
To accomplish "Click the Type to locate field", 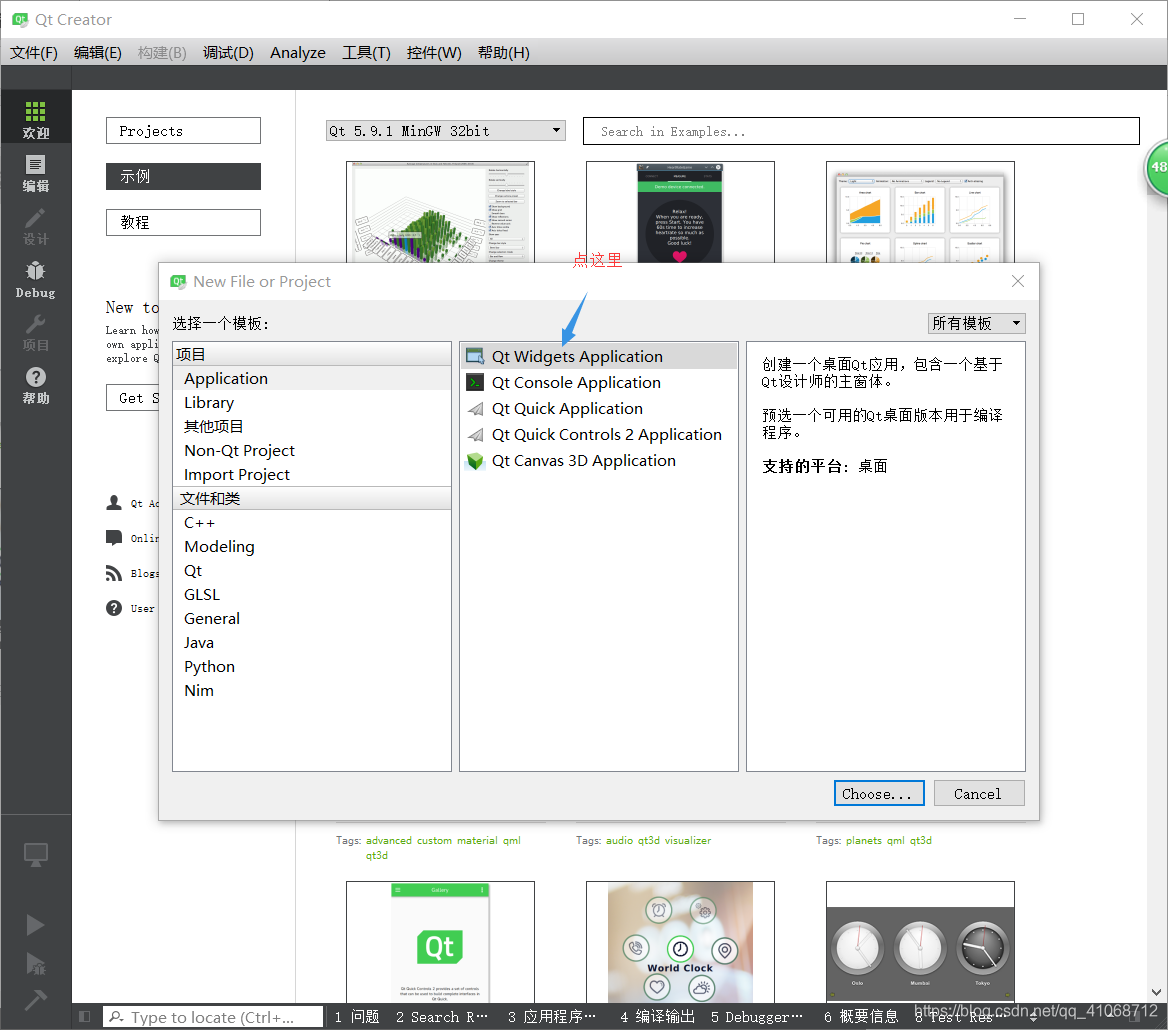I will point(213,1017).
